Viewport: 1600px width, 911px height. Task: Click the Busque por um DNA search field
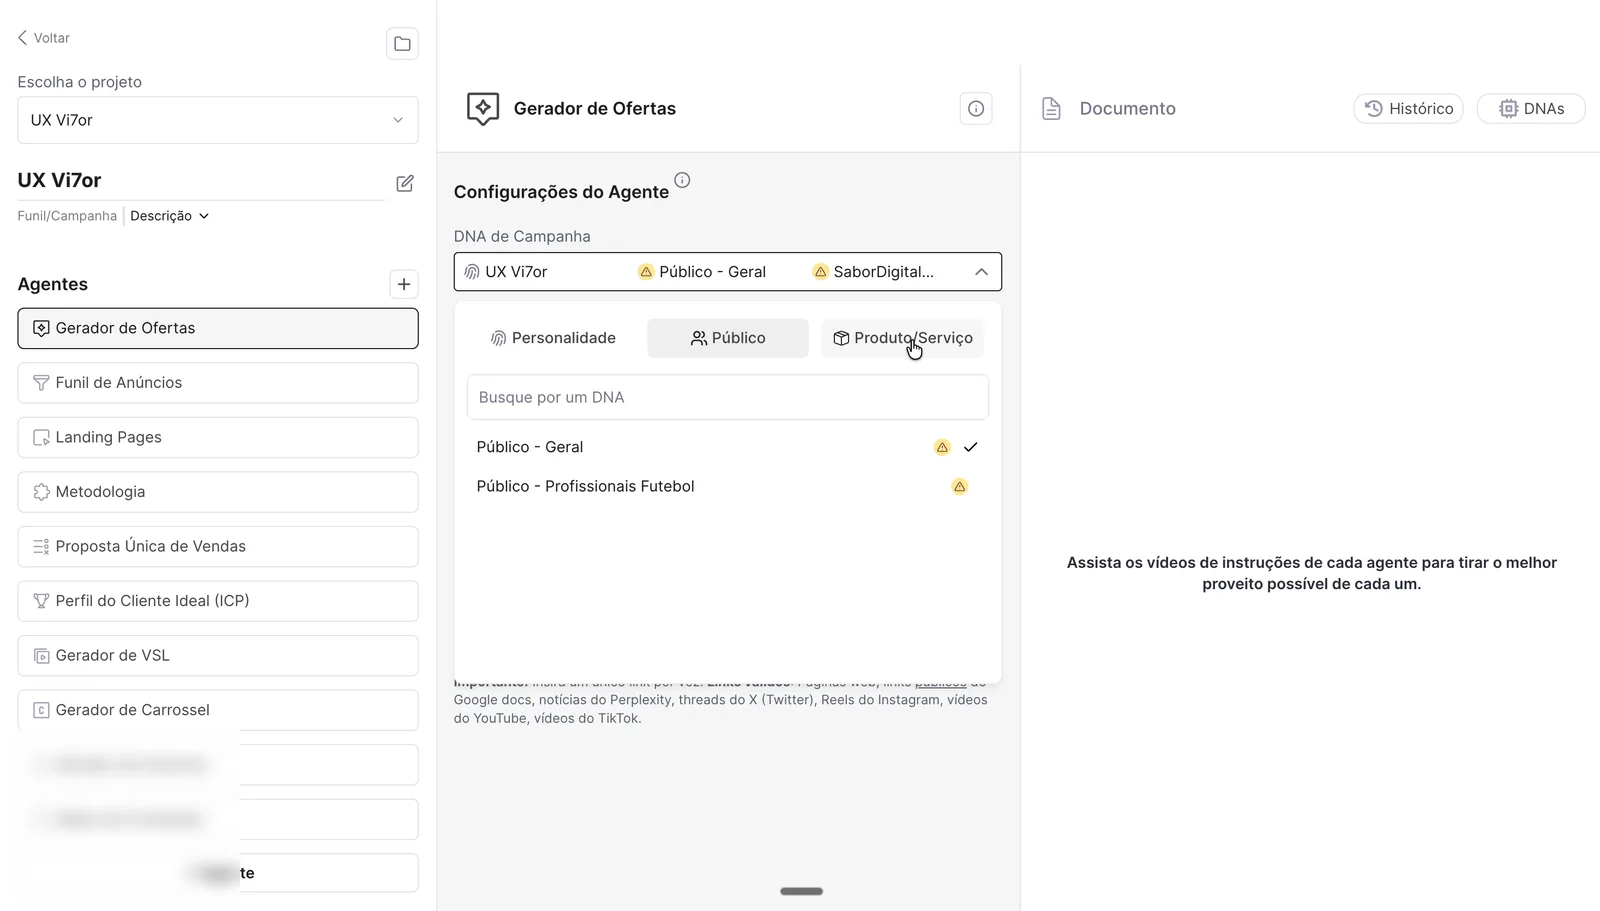point(728,397)
